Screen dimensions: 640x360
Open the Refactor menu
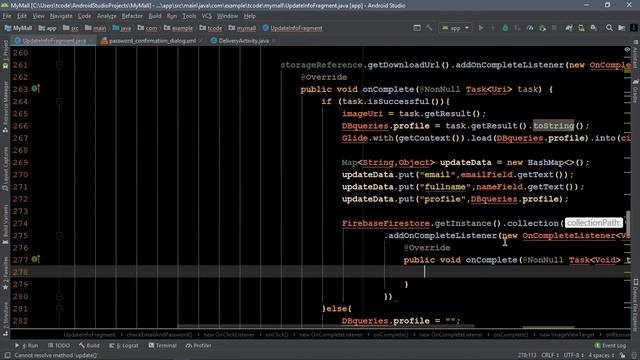pyautogui.click(x=132, y=16)
